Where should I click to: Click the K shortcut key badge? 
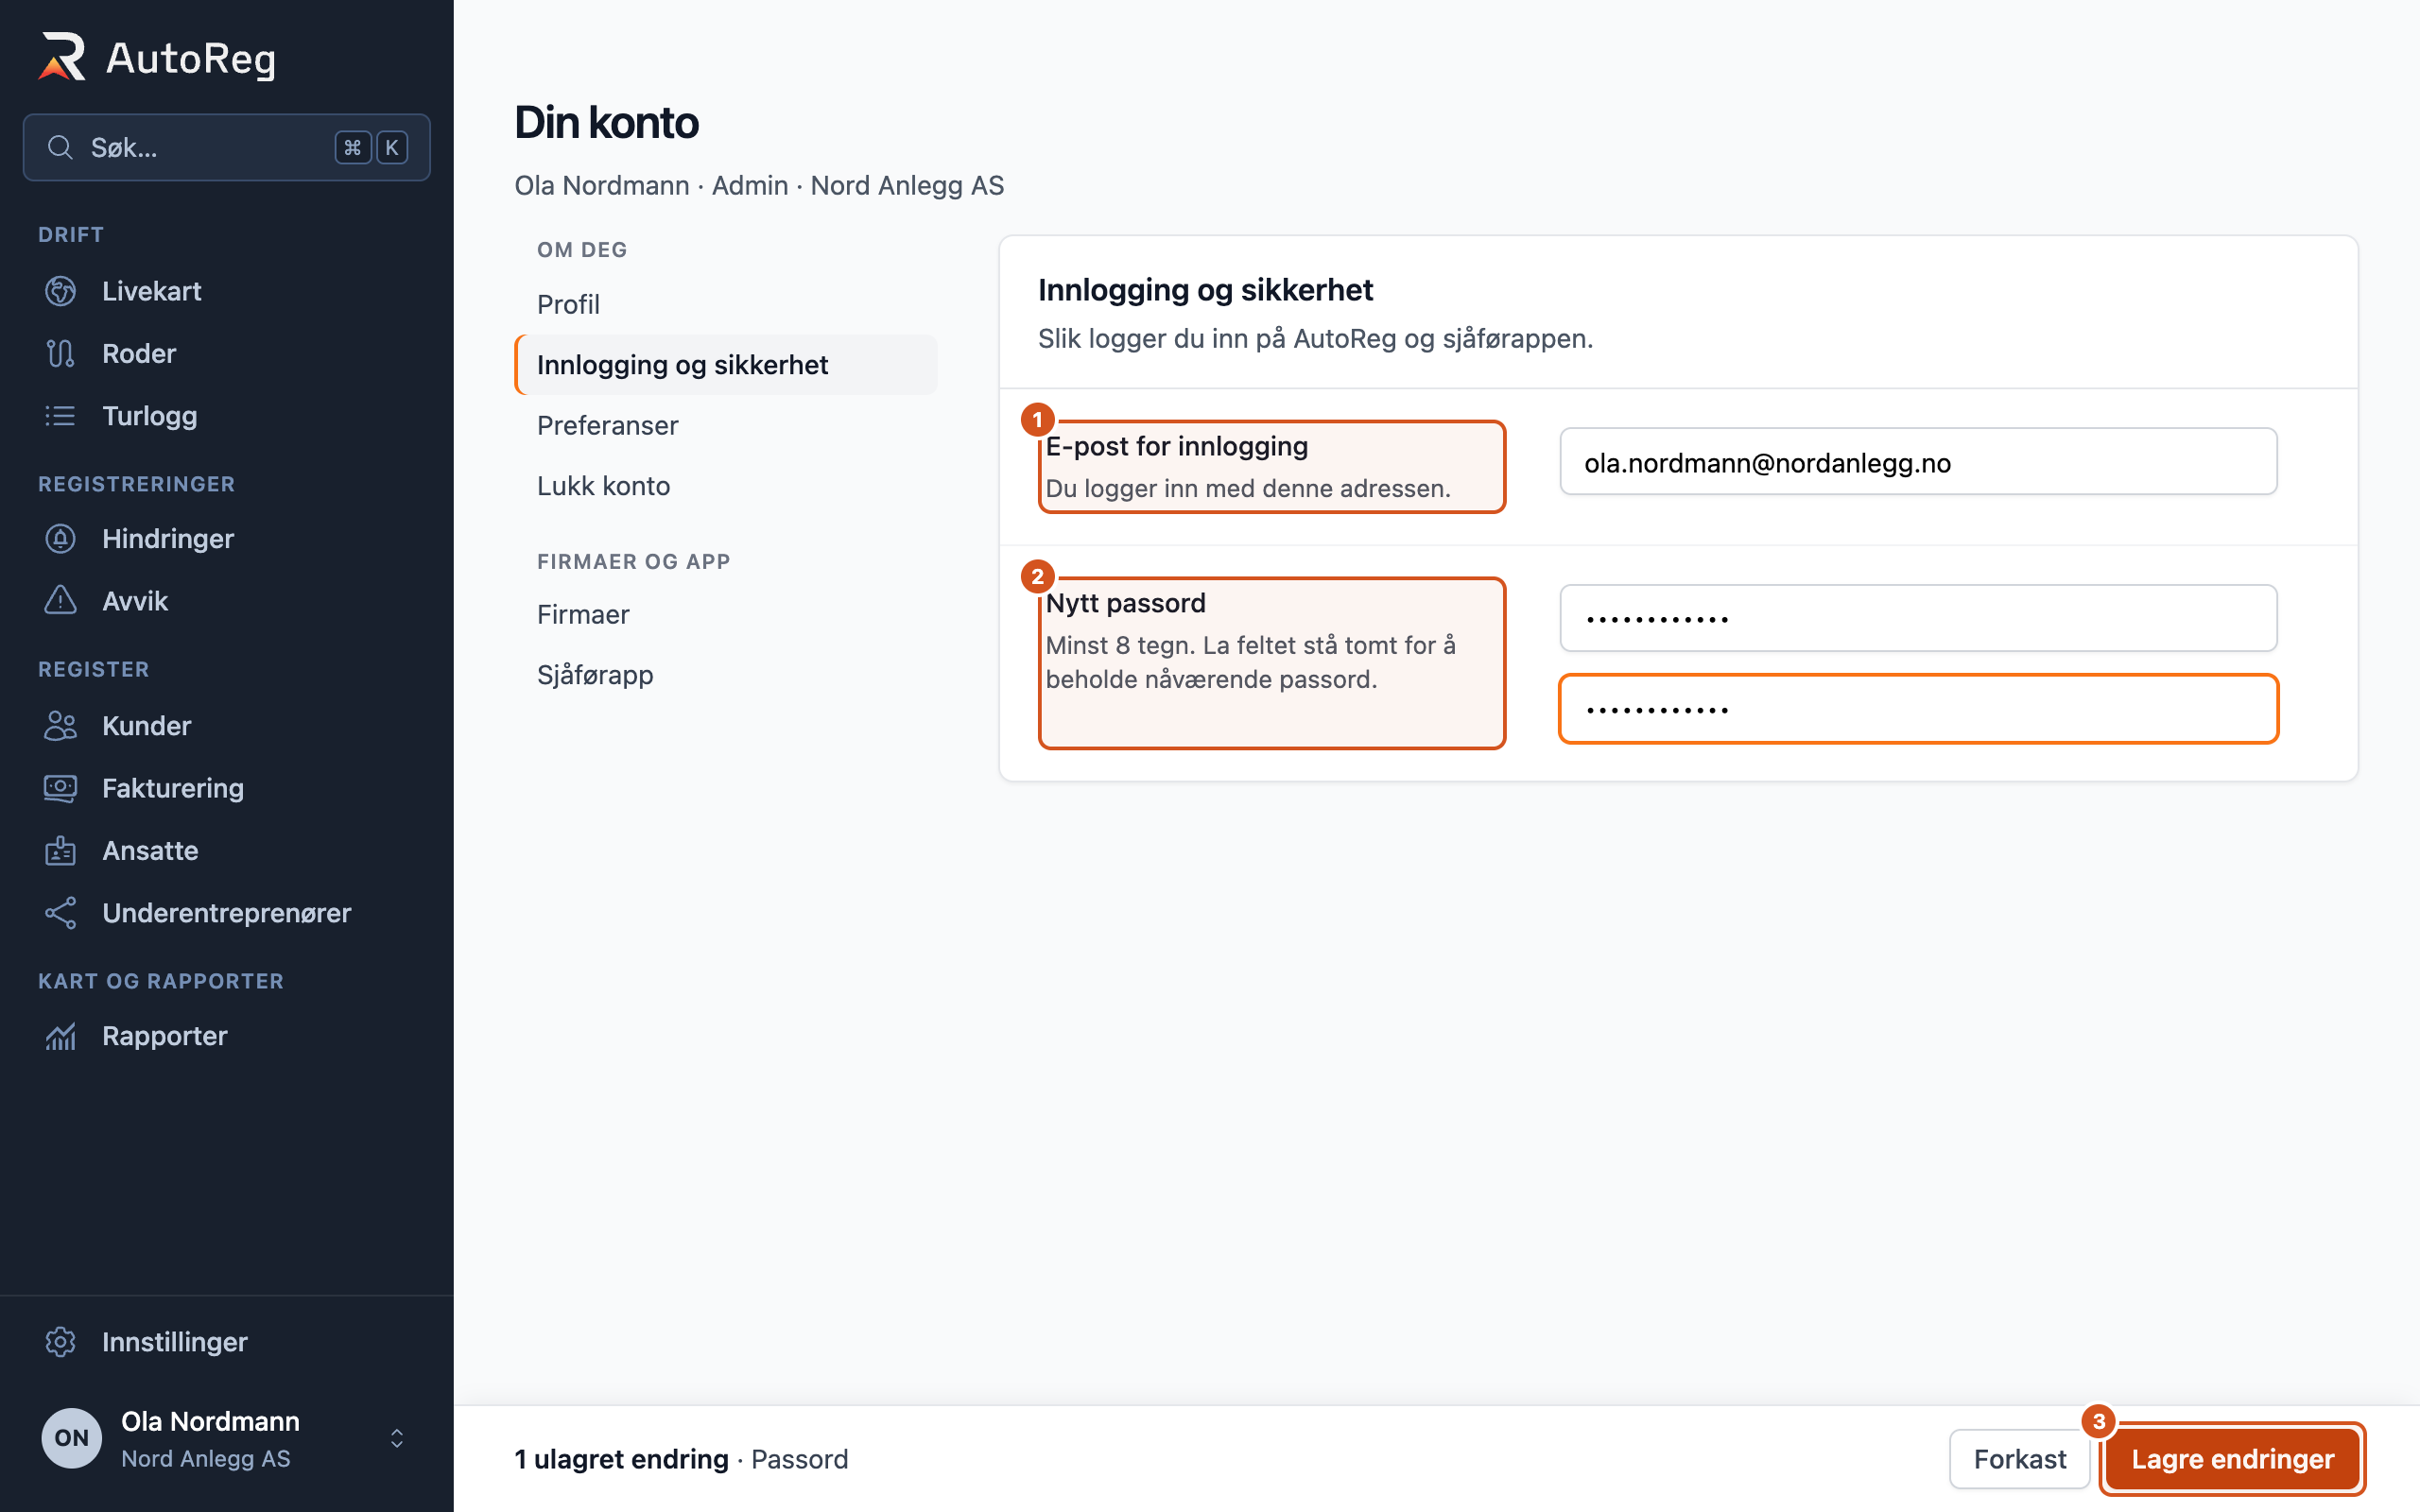pyautogui.click(x=392, y=147)
